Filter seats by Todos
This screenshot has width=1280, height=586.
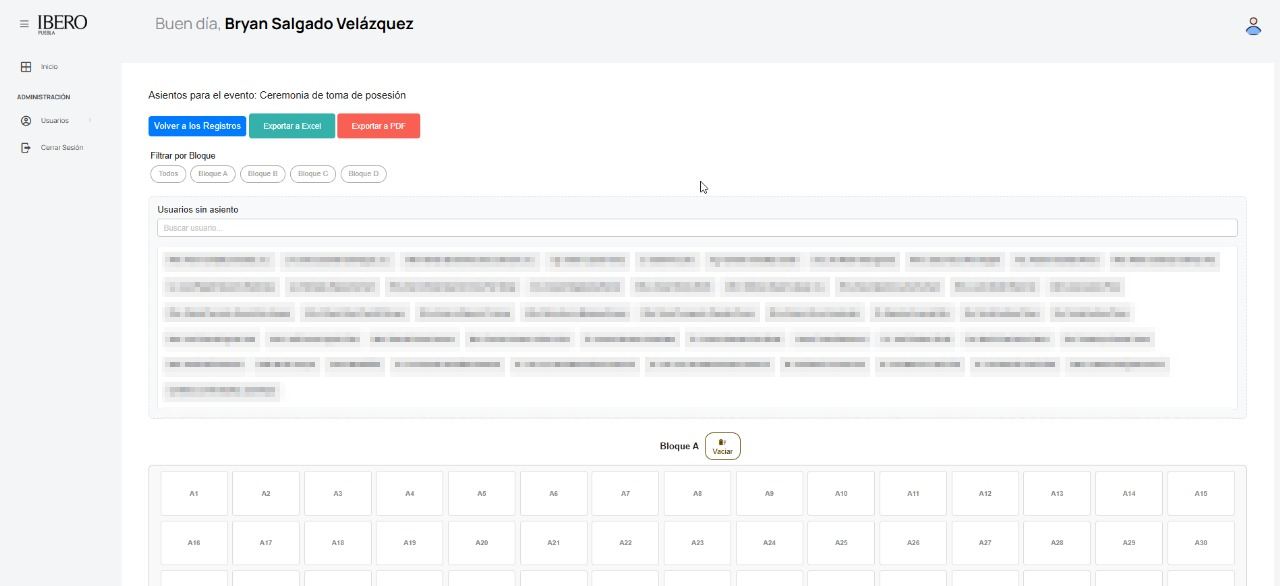tap(168, 174)
